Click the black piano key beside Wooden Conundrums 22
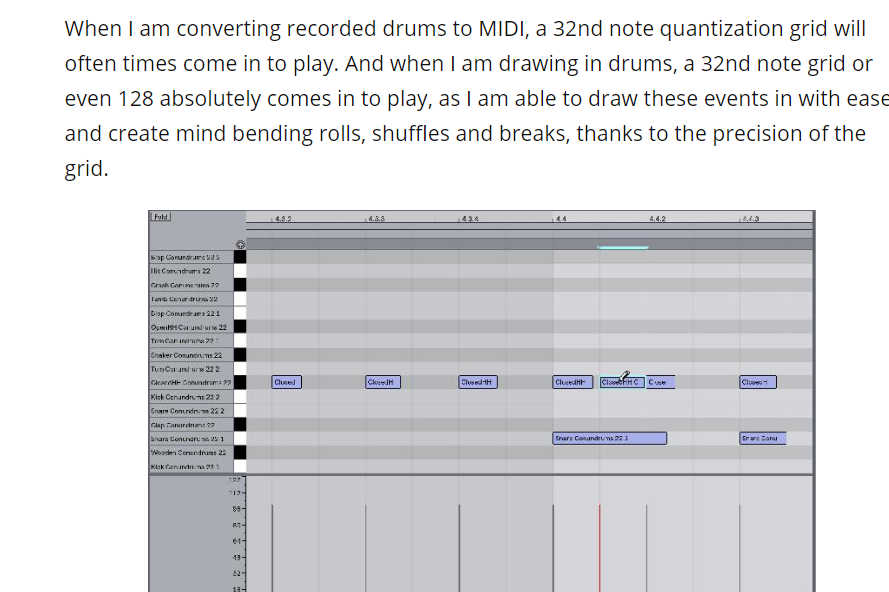The width and height of the screenshot is (889, 592). pyautogui.click(x=240, y=453)
